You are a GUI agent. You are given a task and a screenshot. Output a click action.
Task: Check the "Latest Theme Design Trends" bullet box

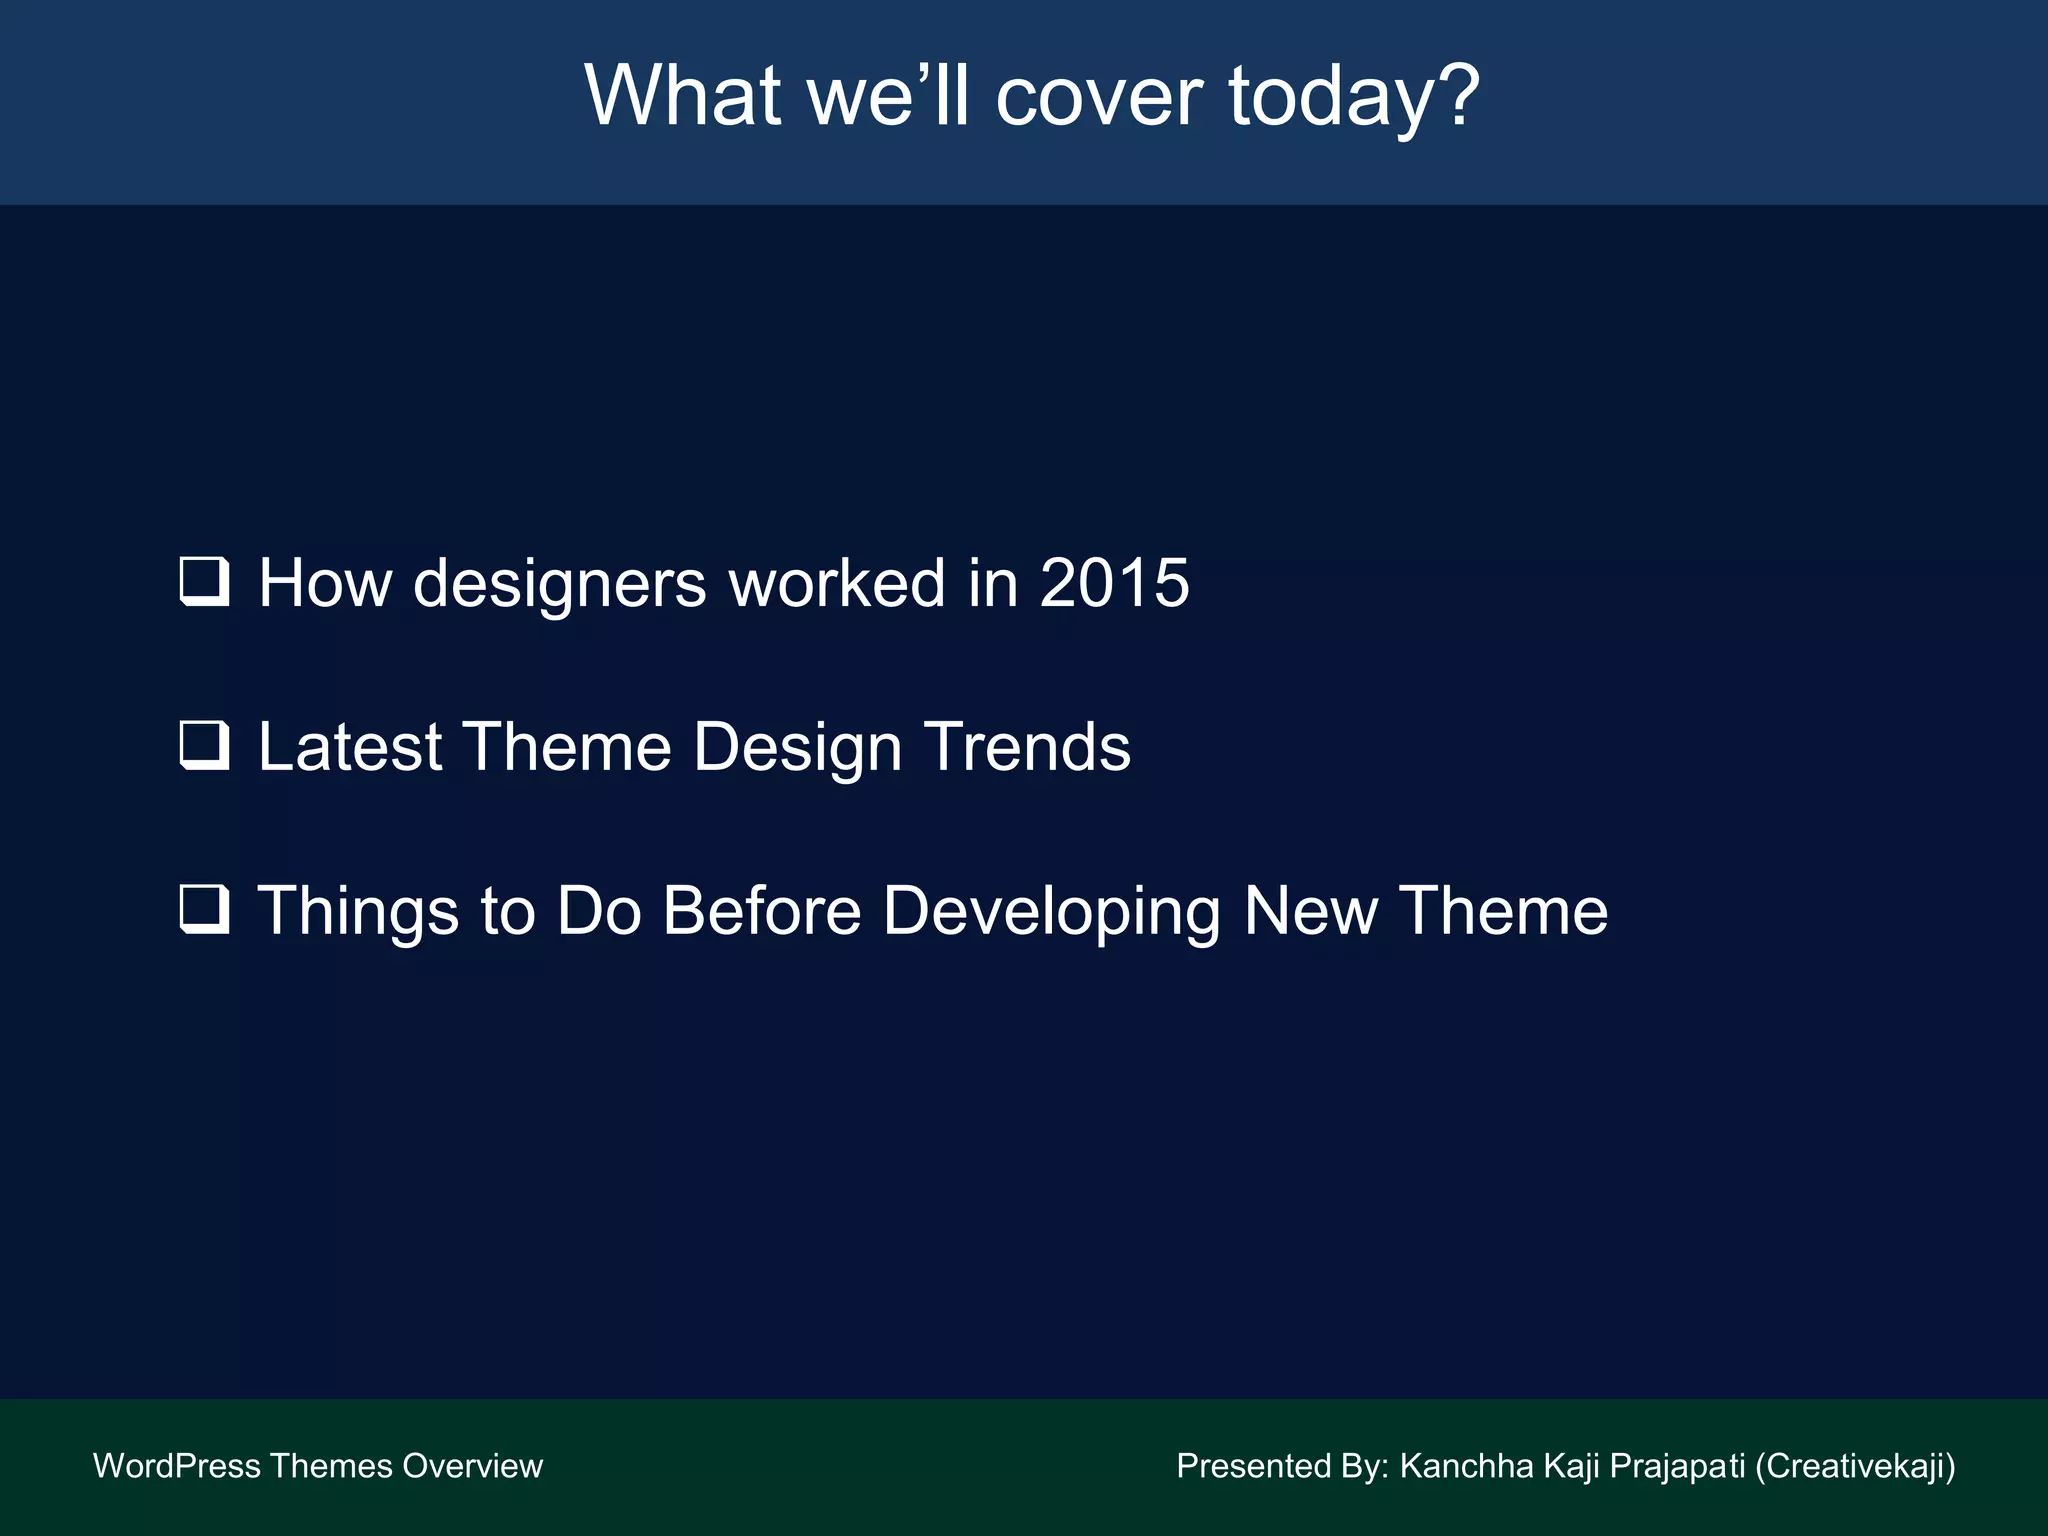pyautogui.click(x=204, y=745)
